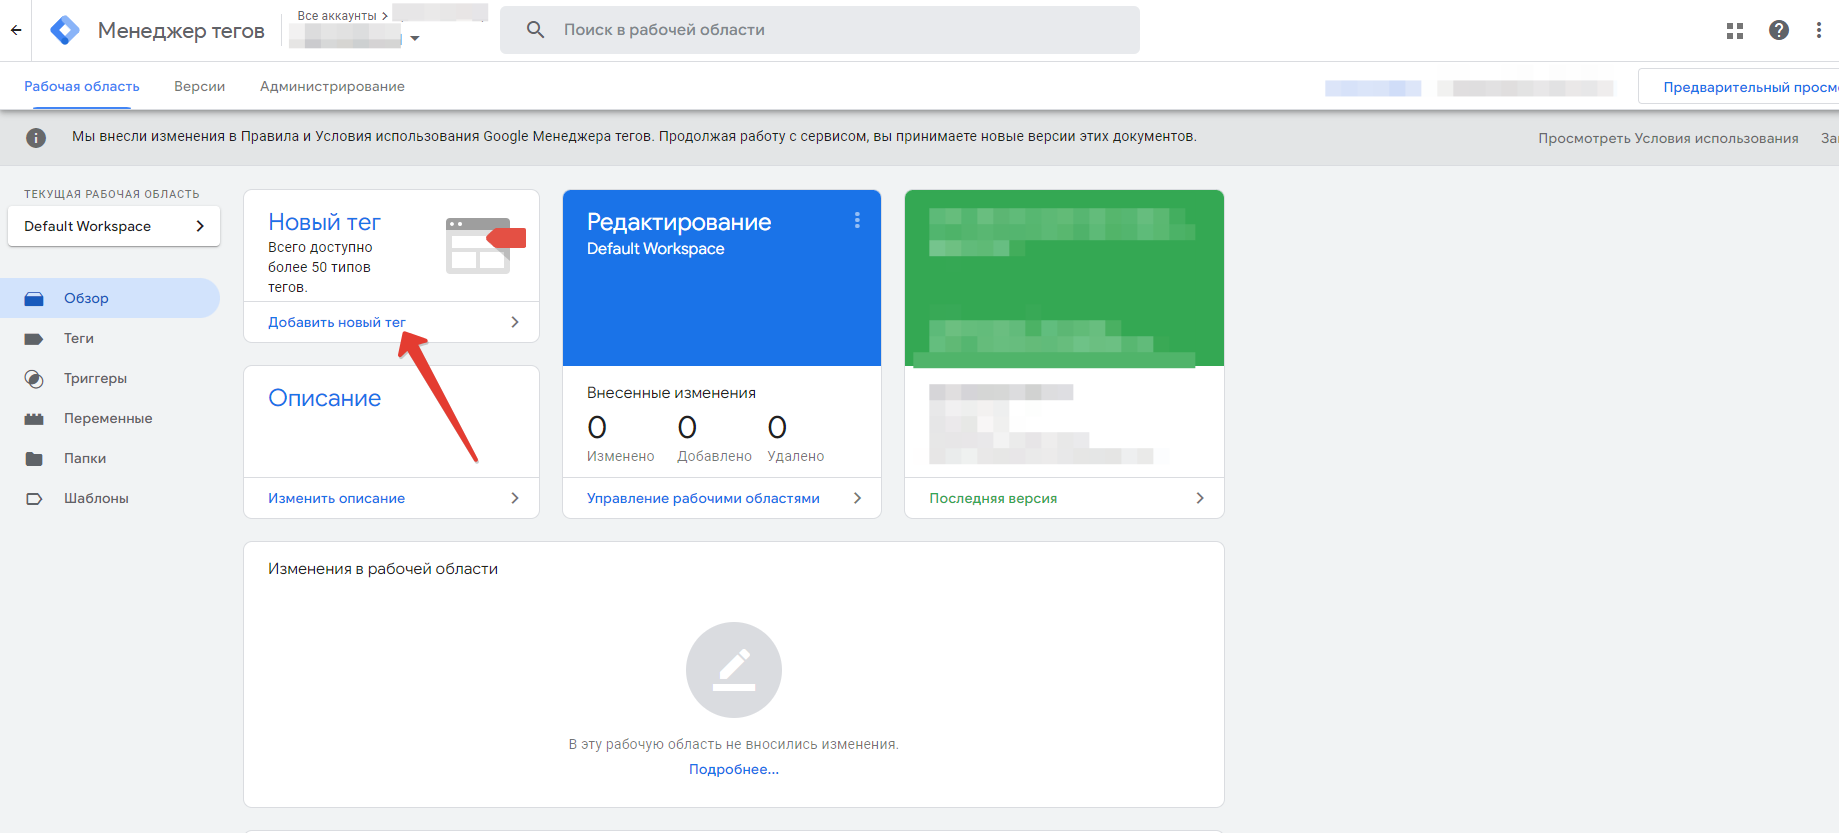Click the Триггеры icon in sidebar
Screen dimensions: 1839x833
tap(34, 379)
